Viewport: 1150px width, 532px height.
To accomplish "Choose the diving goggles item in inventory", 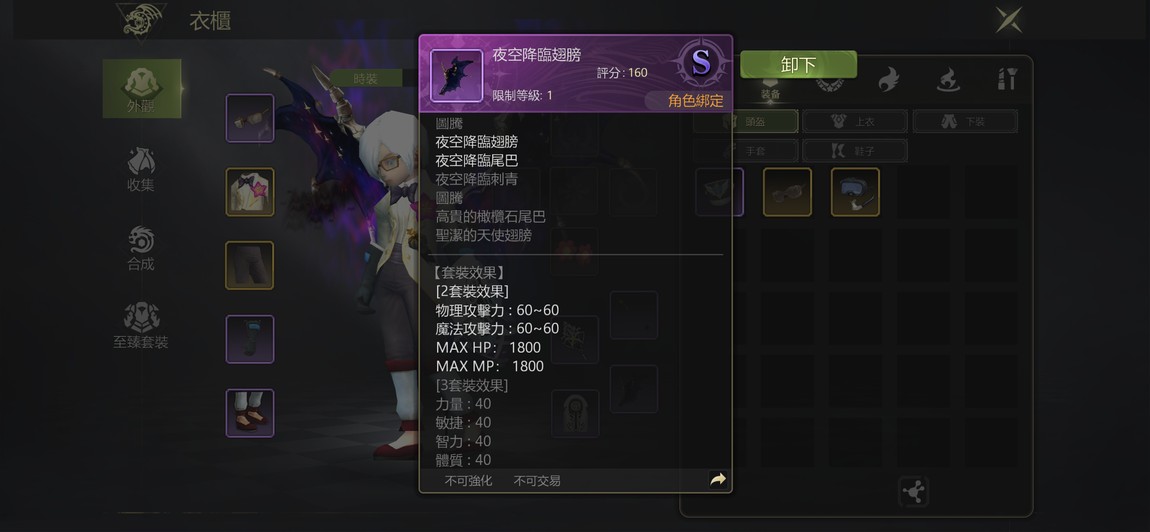I will coord(855,192).
